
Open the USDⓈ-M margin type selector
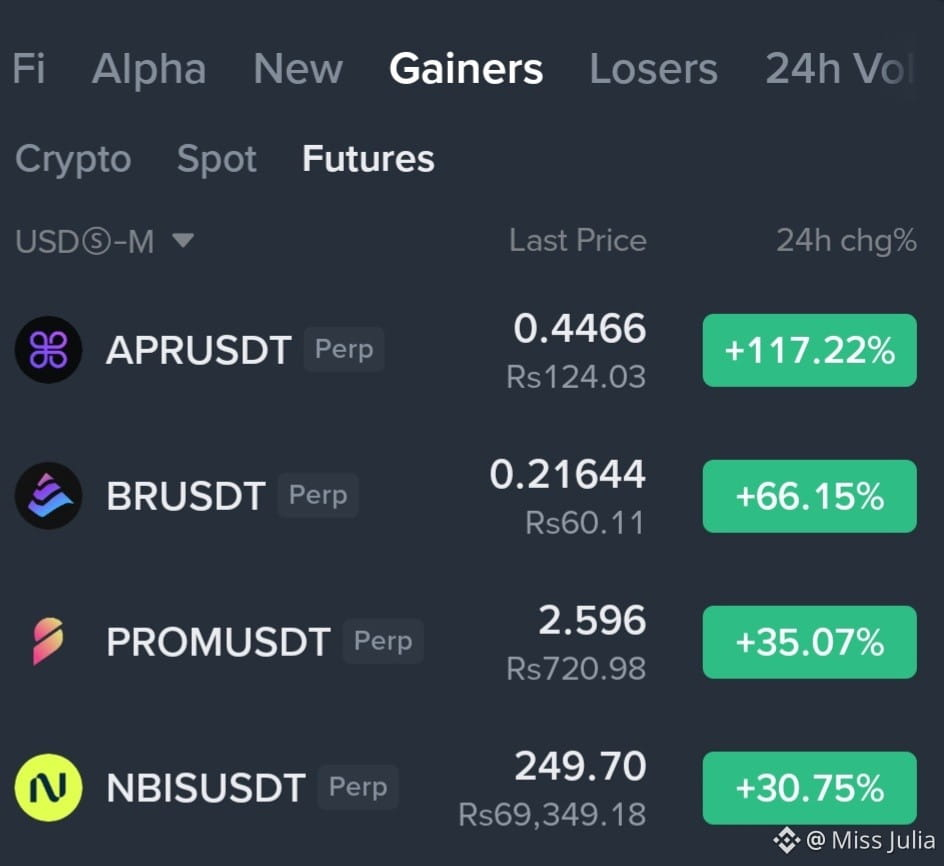pos(104,241)
